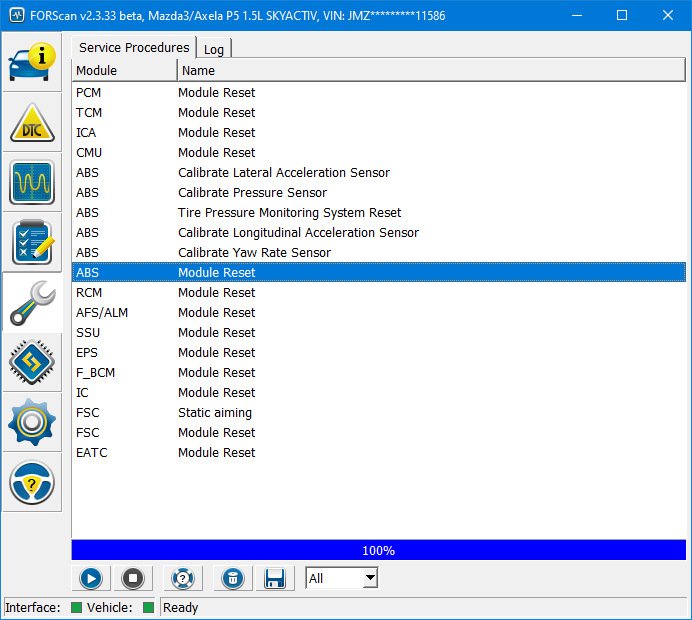692x620 pixels.
Task: Open the wrench service procedures section
Action: [x=32, y=302]
